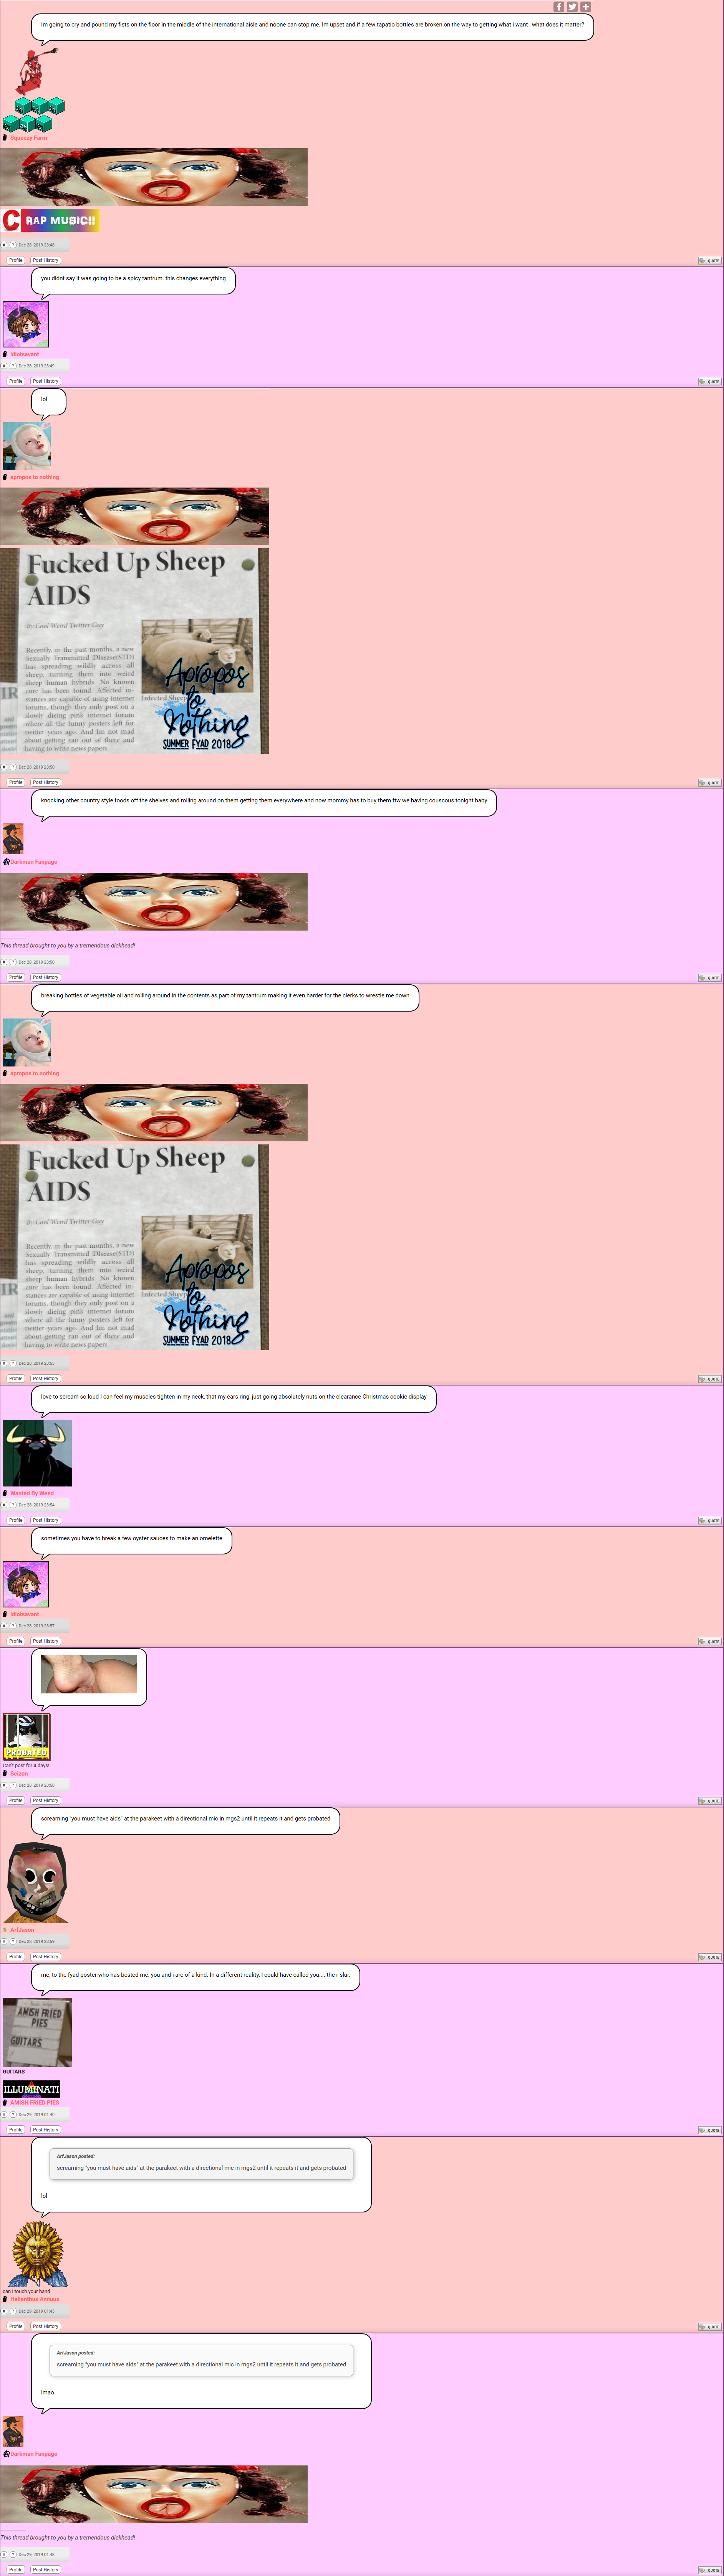Image resolution: width=724 pixels, height=2576 pixels.
Task: Share thread via the Facebook icon
Action: [x=559, y=7]
